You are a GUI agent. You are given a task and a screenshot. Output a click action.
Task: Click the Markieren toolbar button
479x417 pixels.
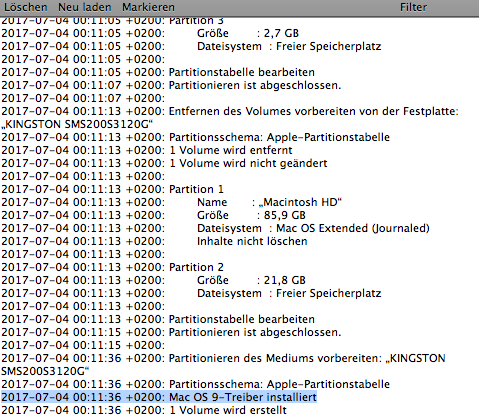click(x=148, y=7)
